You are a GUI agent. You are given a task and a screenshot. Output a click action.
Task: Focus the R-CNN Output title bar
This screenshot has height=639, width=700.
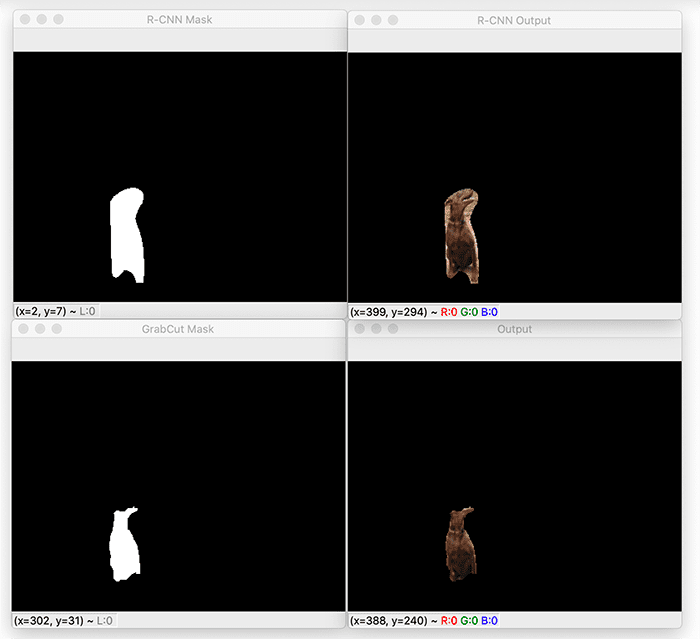click(x=514, y=20)
